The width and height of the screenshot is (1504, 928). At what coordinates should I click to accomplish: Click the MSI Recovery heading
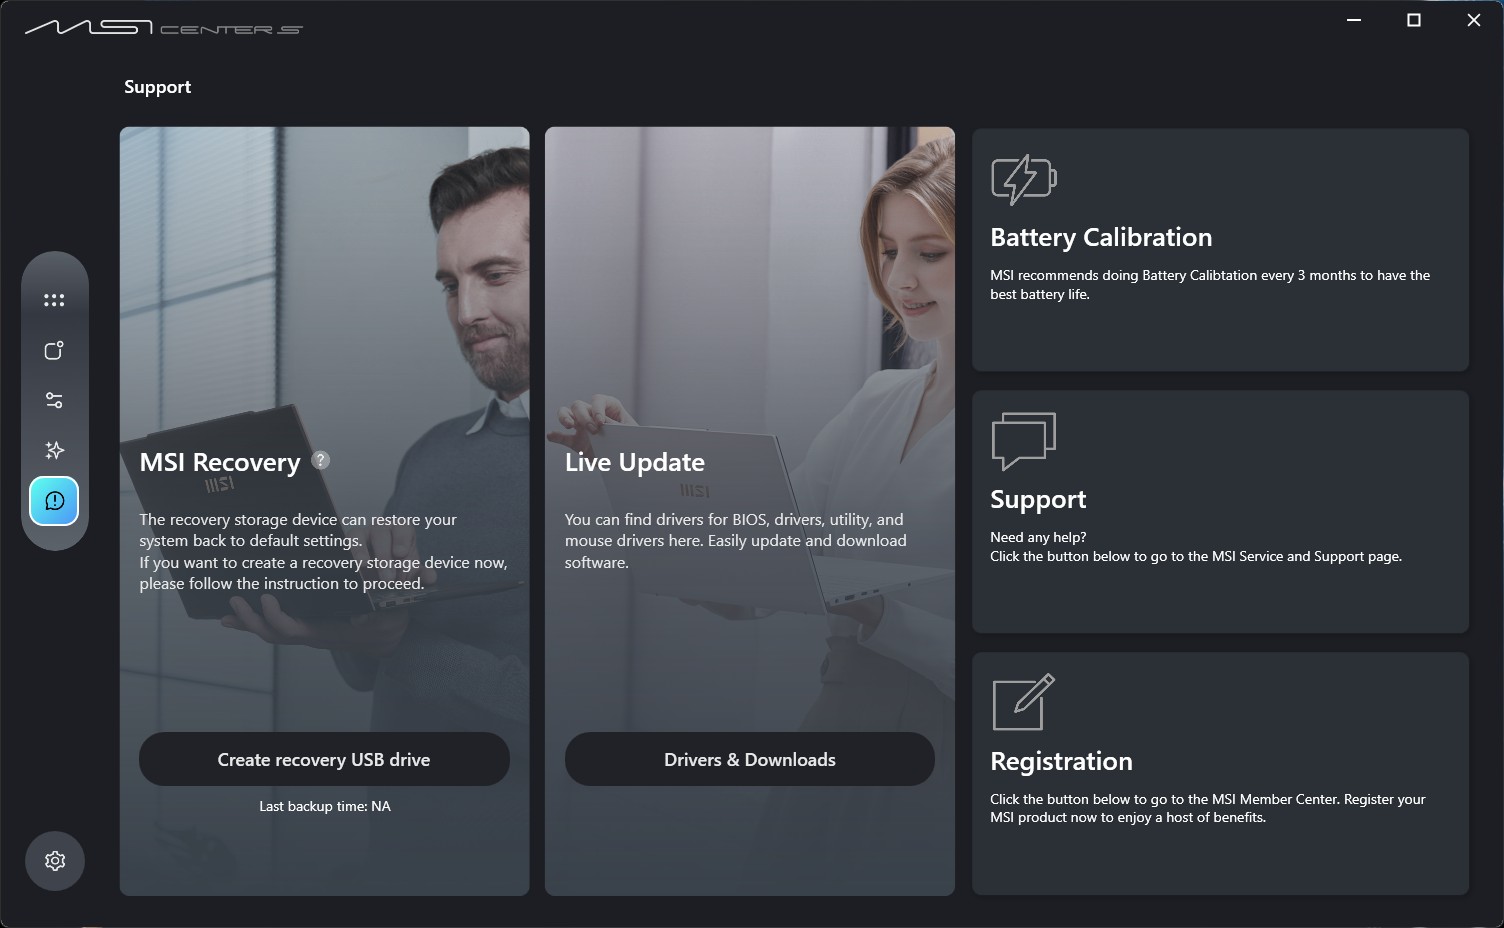220,462
